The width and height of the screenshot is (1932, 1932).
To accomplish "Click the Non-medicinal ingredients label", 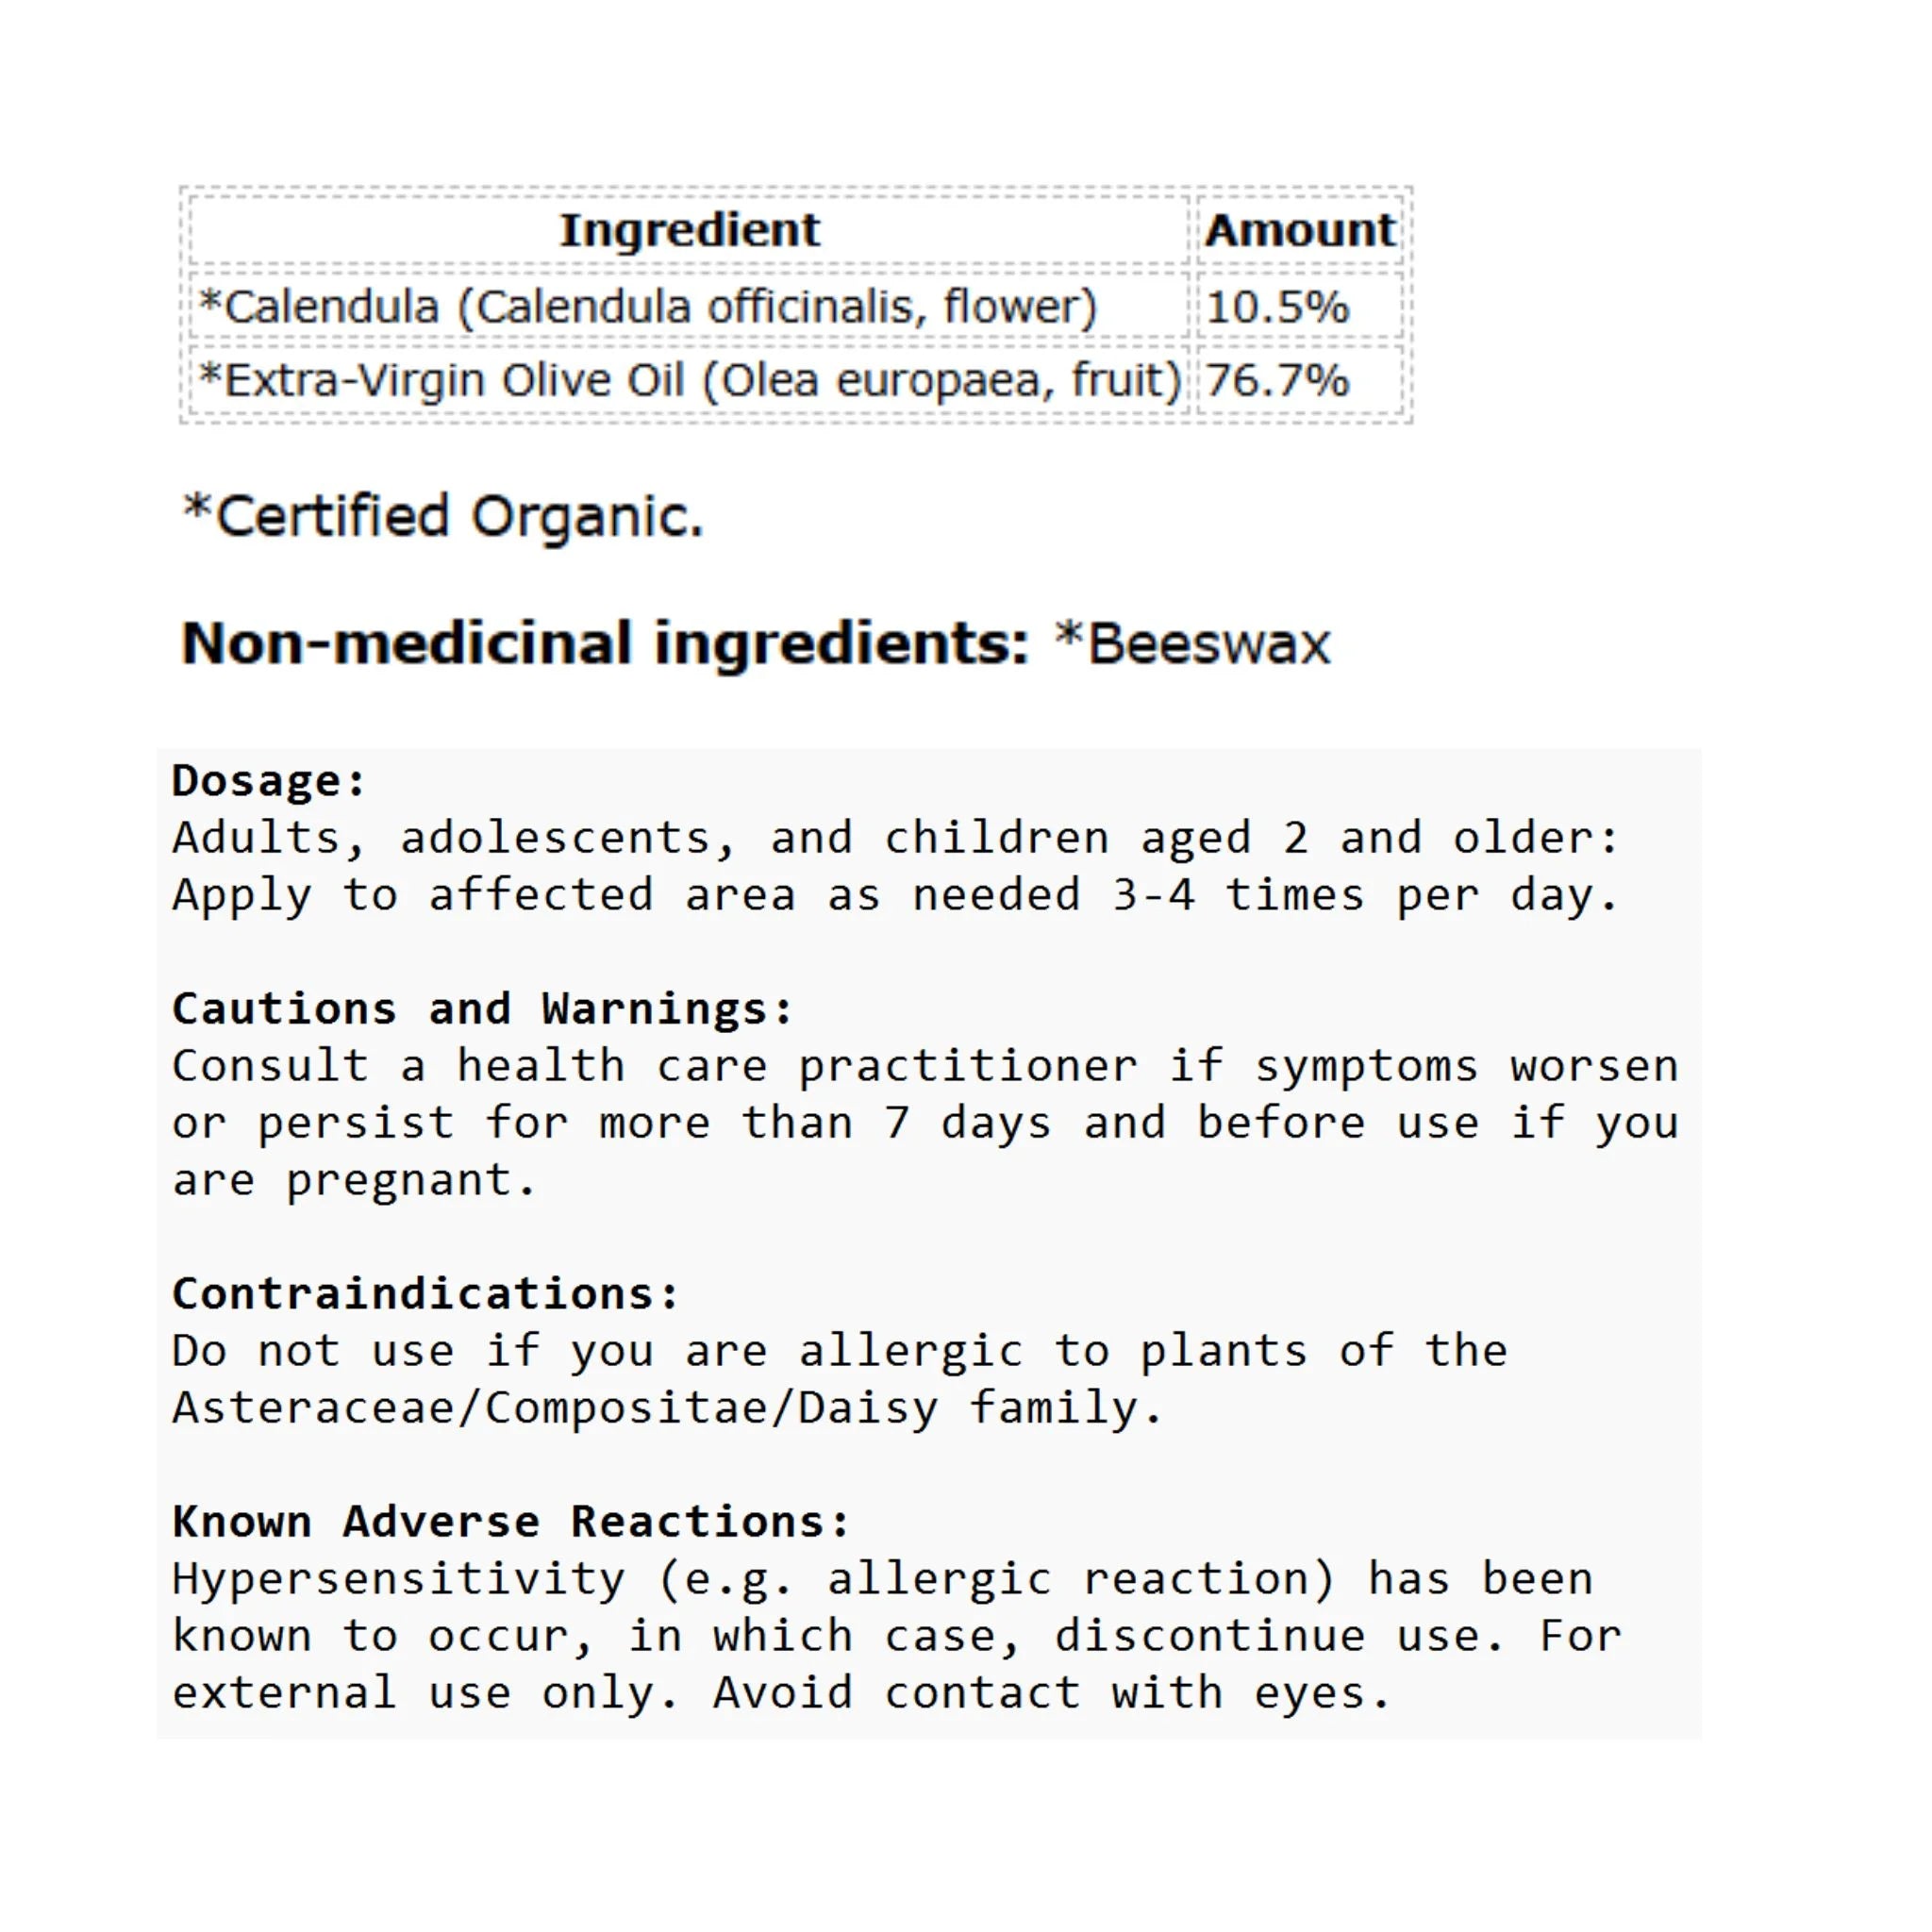I will coord(605,642).
